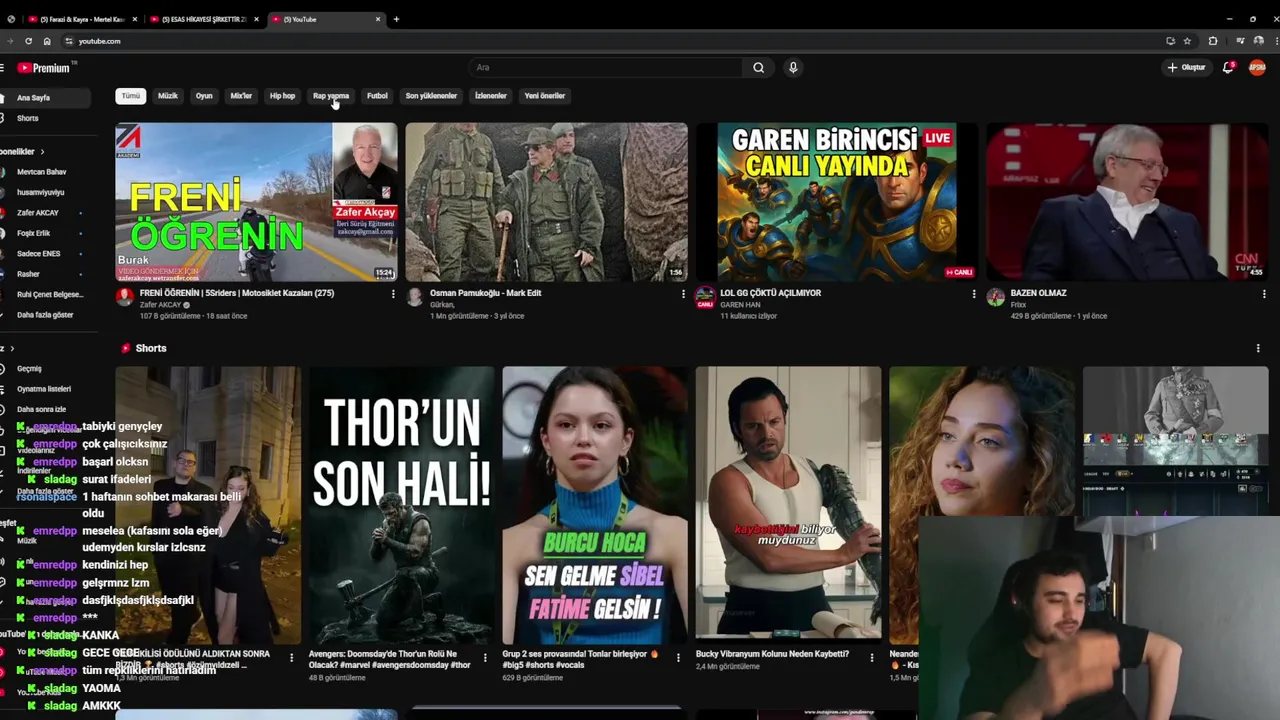Viewport: 1280px width, 720px height.
Task: Filter by the Rap yapma chip
Action: click(331, 96)
